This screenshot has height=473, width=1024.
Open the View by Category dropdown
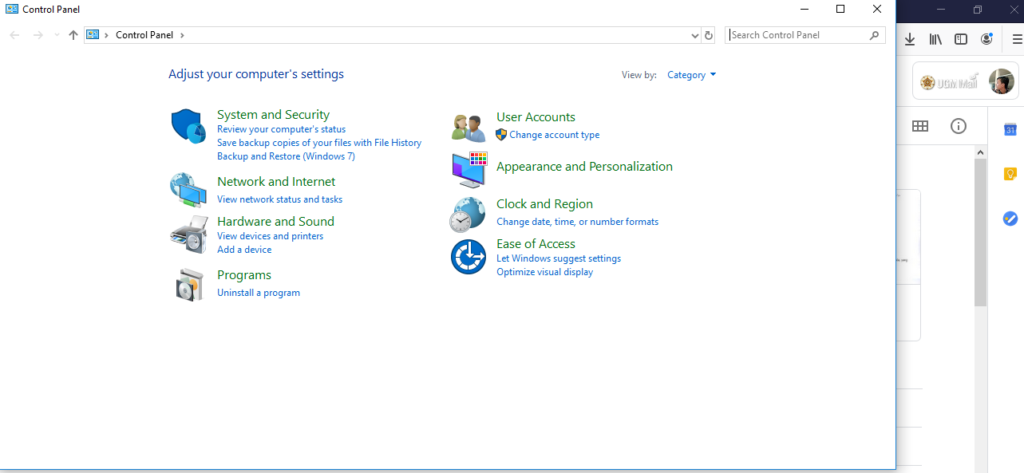point(692,75)
